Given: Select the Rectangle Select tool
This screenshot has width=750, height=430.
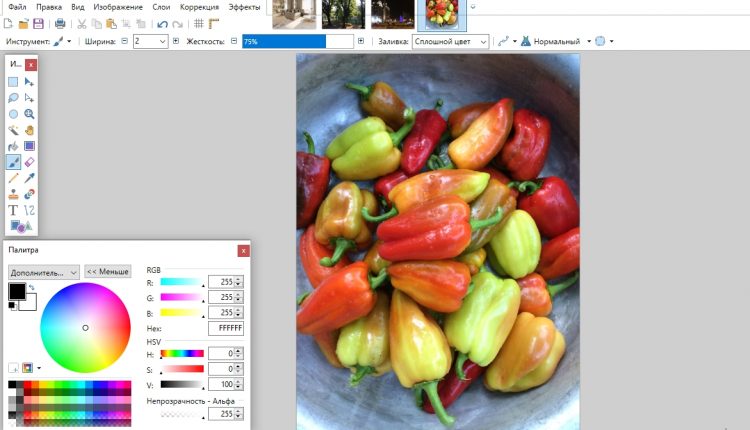Looking at the screenshot, I should pyautogui.click(x=13, y=82).
